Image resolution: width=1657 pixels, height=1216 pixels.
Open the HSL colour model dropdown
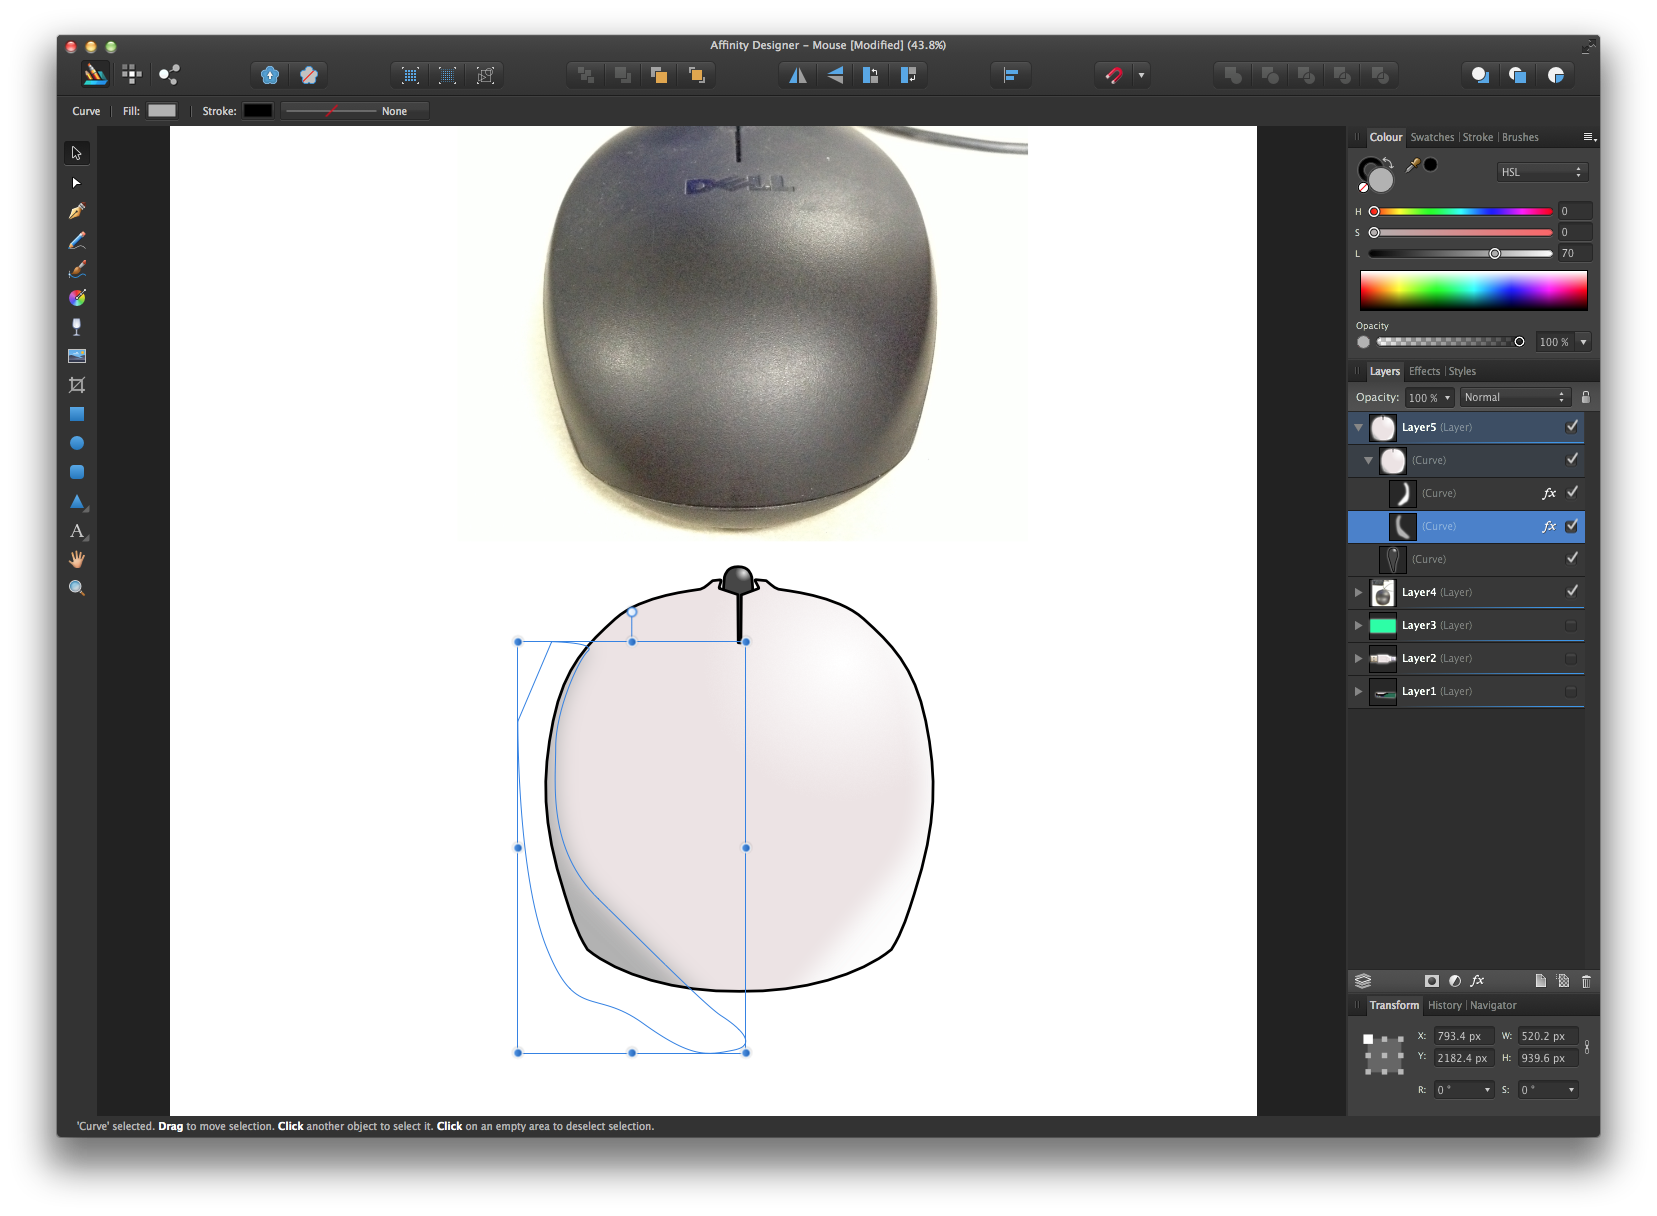coord(1542,172)
